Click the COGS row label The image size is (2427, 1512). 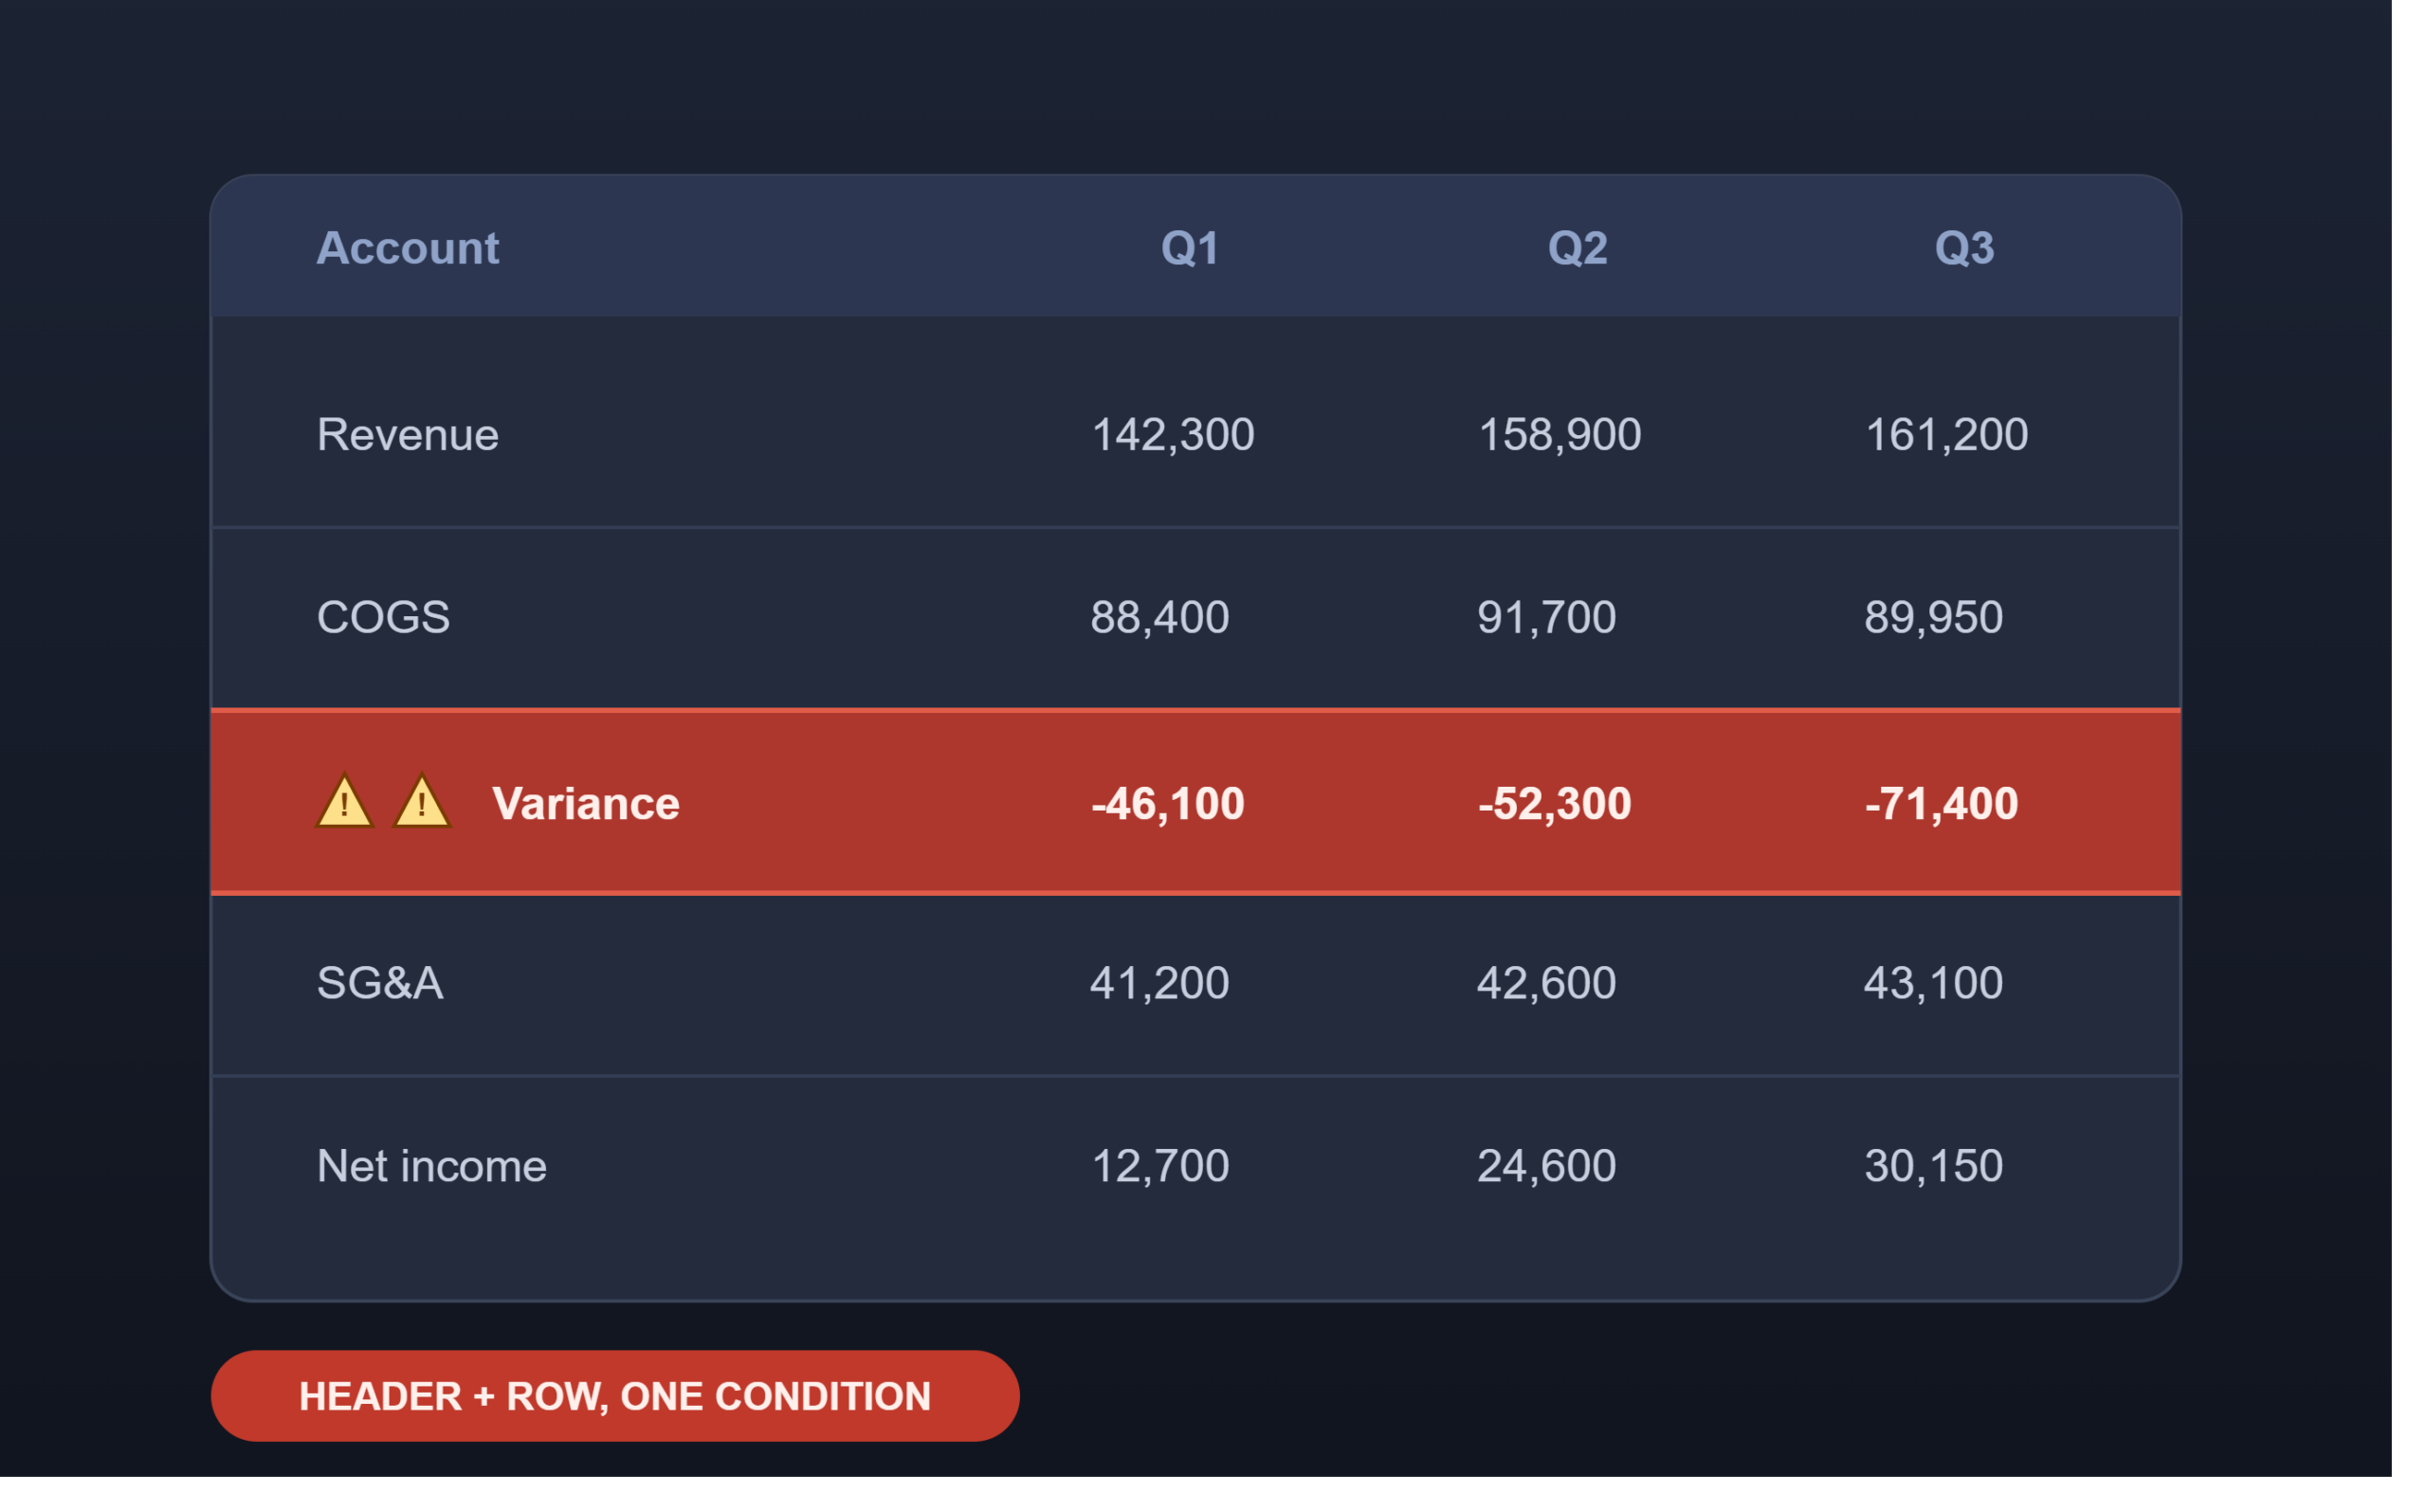(383, 617)
